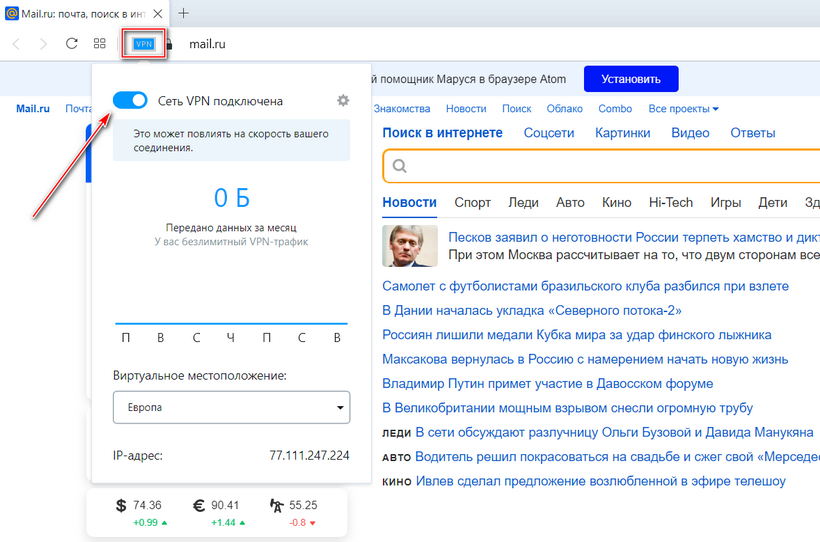This screenshot has width=820, height=542.
Task: Switch to the "Спорт" news tab
Action: pyautogui.click(x=472, y=202)
